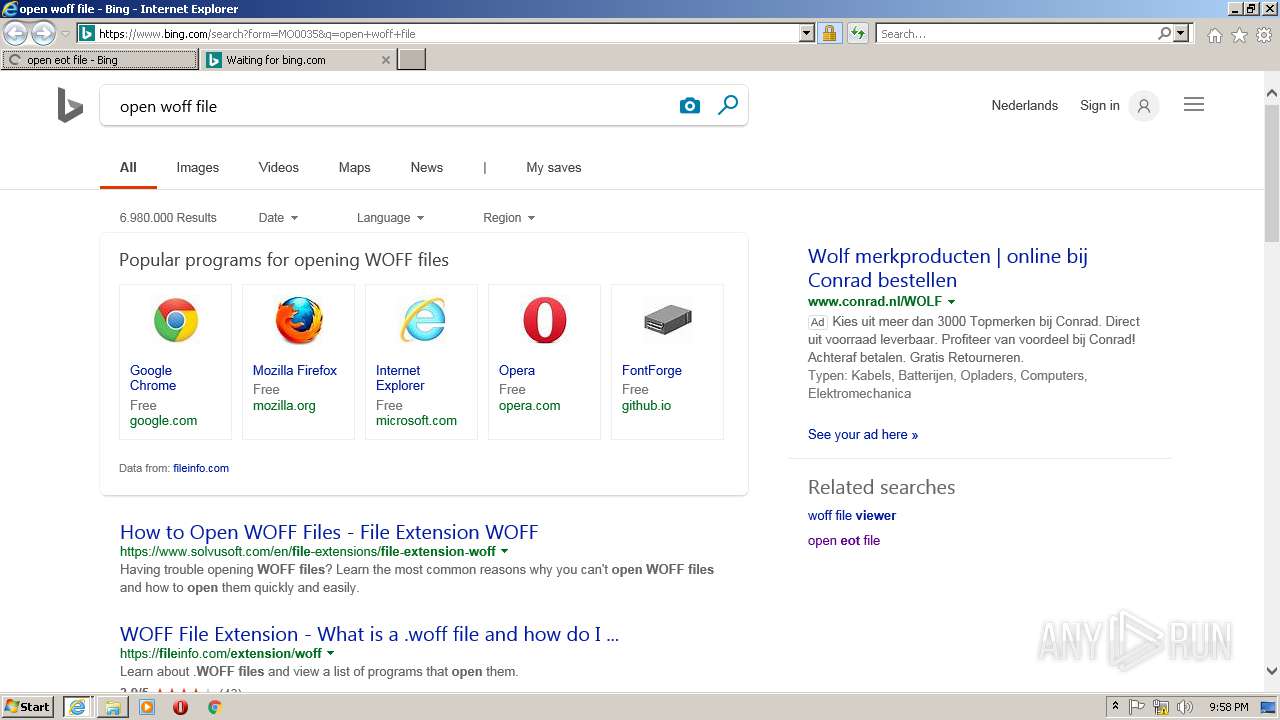Select the All results tab
Image resolution: width=1280 pixels, height=720 pixels.
[128, 168]
